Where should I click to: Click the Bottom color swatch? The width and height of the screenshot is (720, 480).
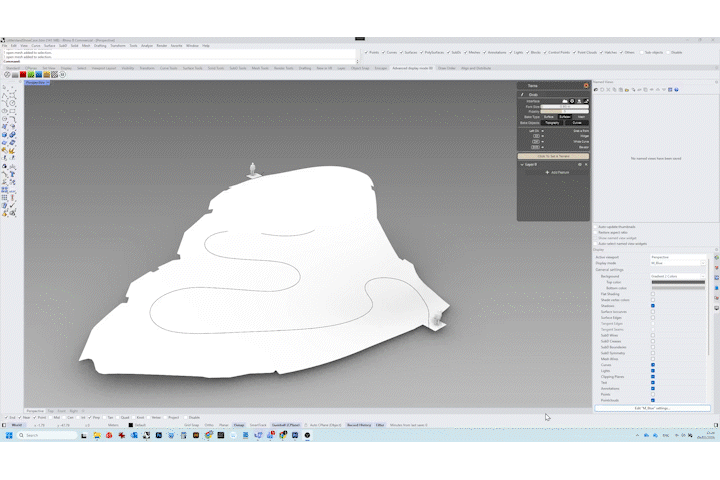[x=678, y=288]
